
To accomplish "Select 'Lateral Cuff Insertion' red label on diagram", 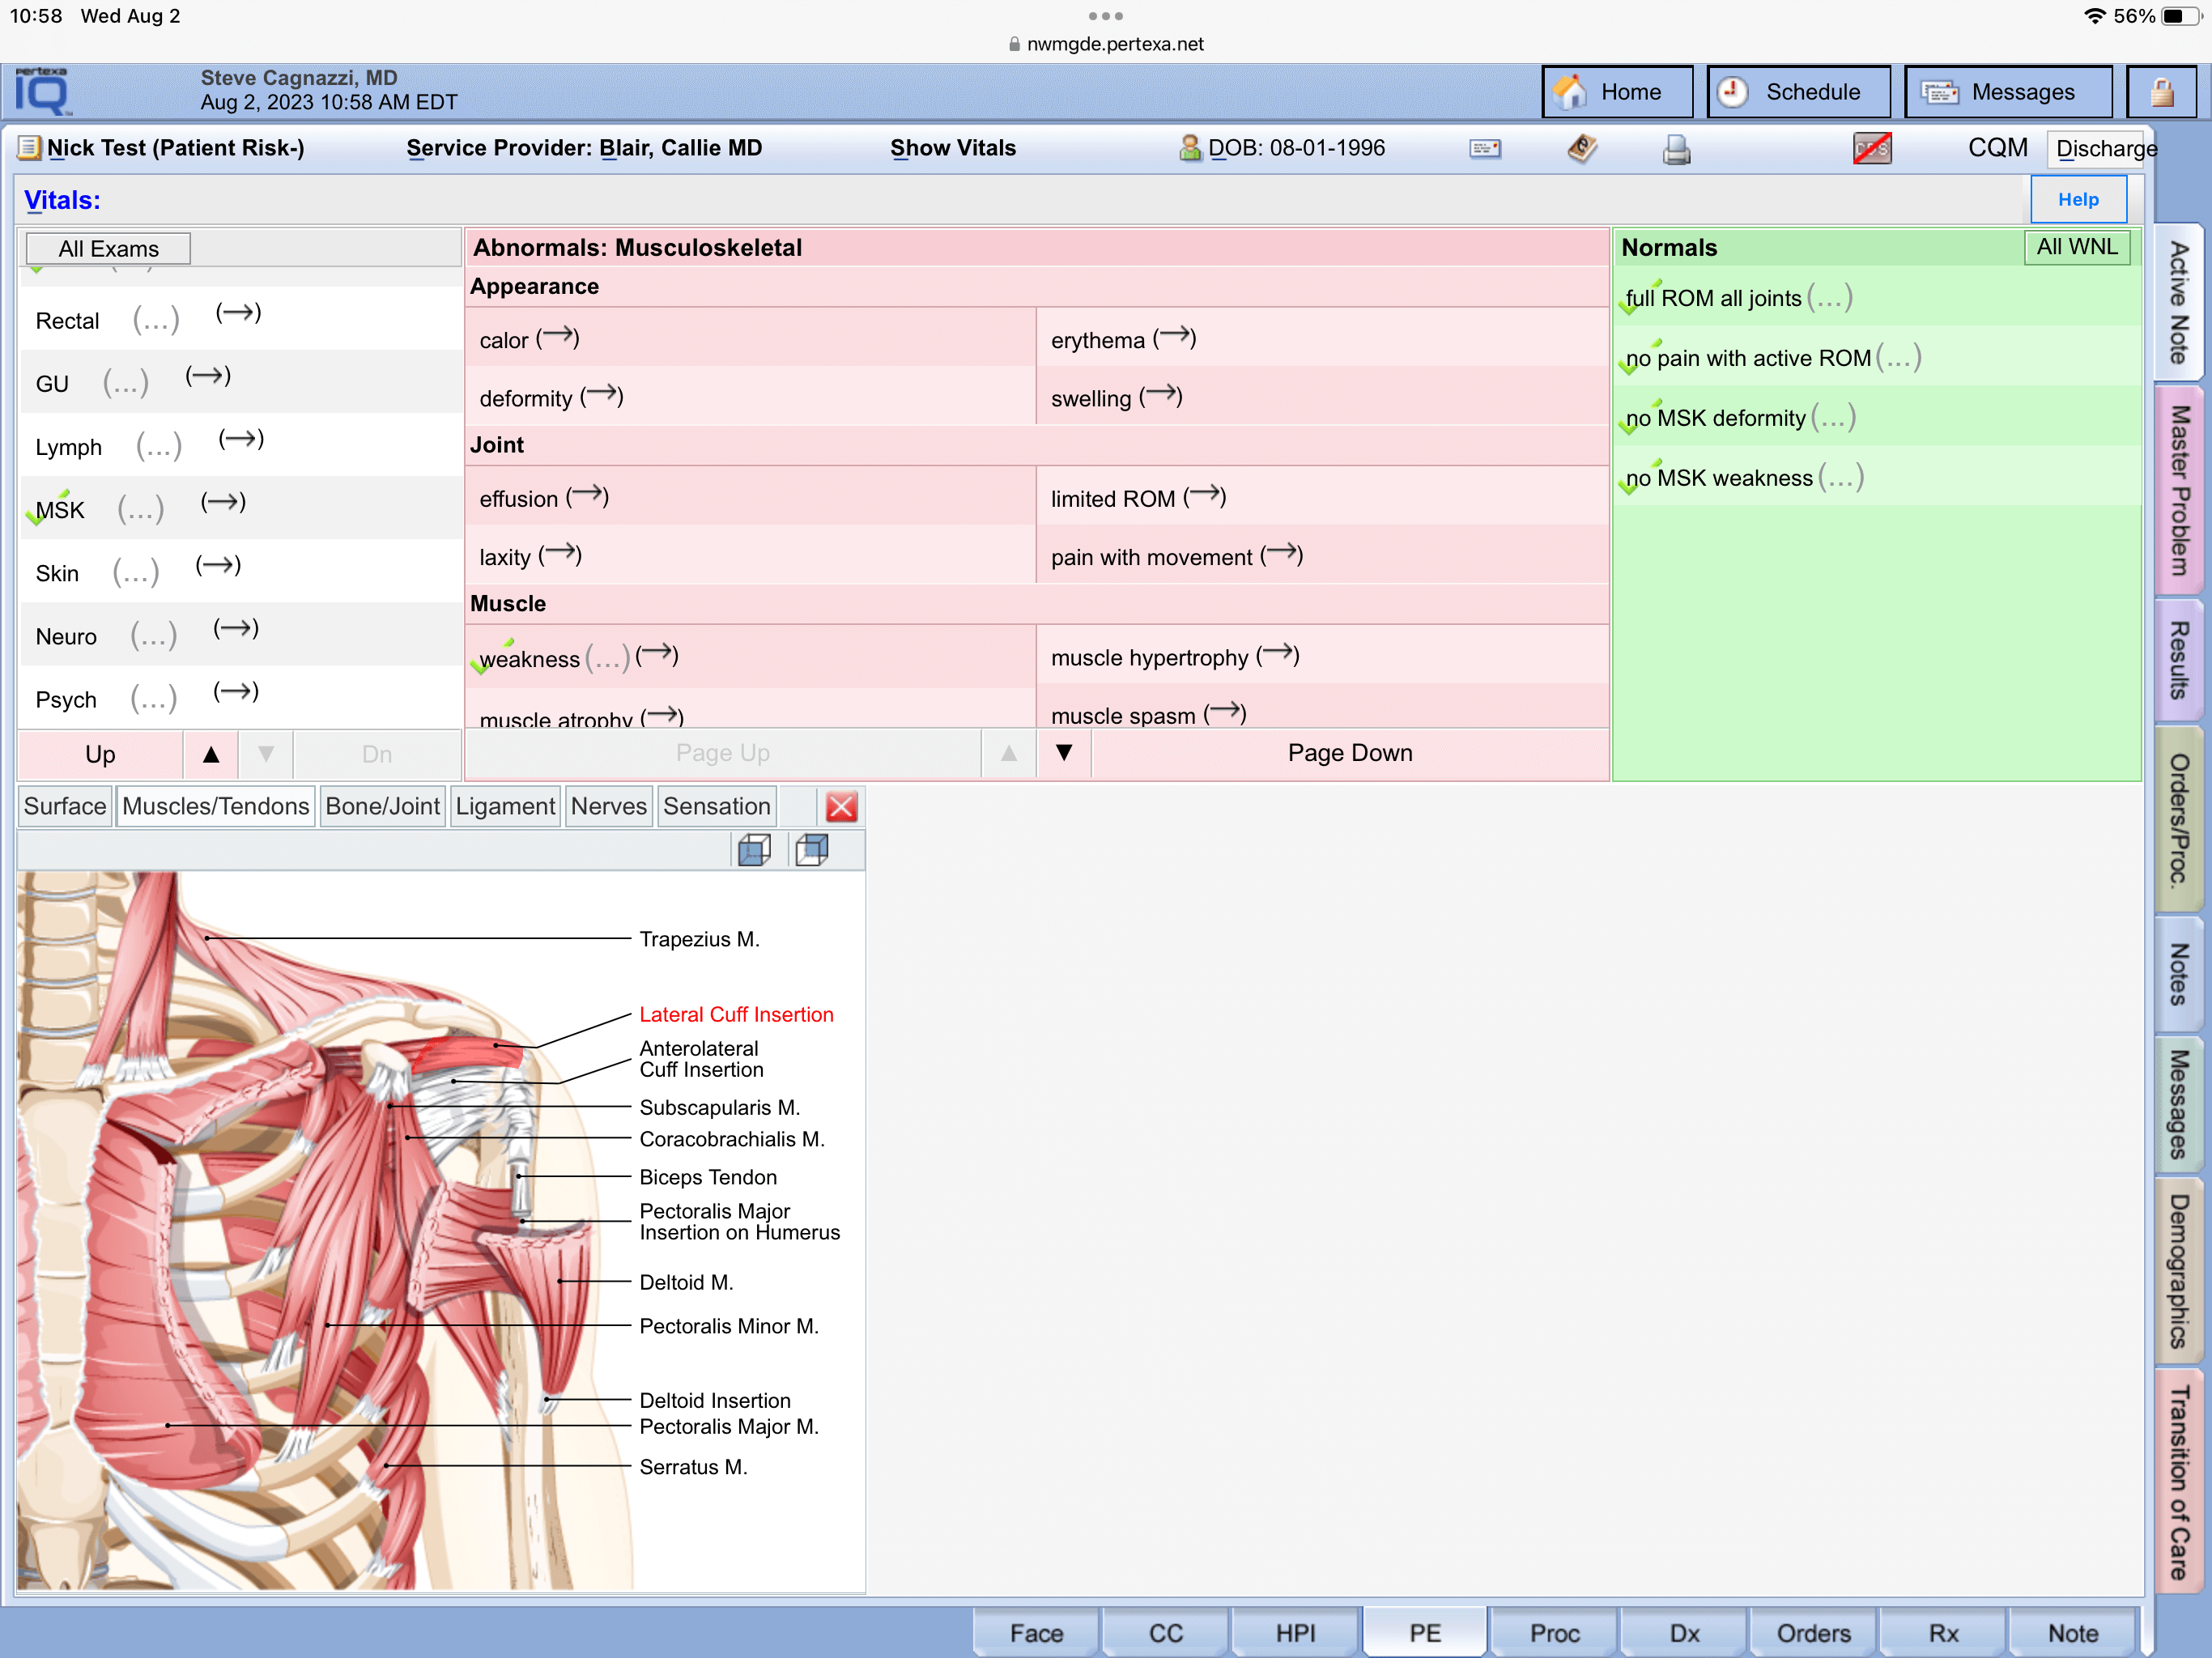I will (x=736, y=1014).
